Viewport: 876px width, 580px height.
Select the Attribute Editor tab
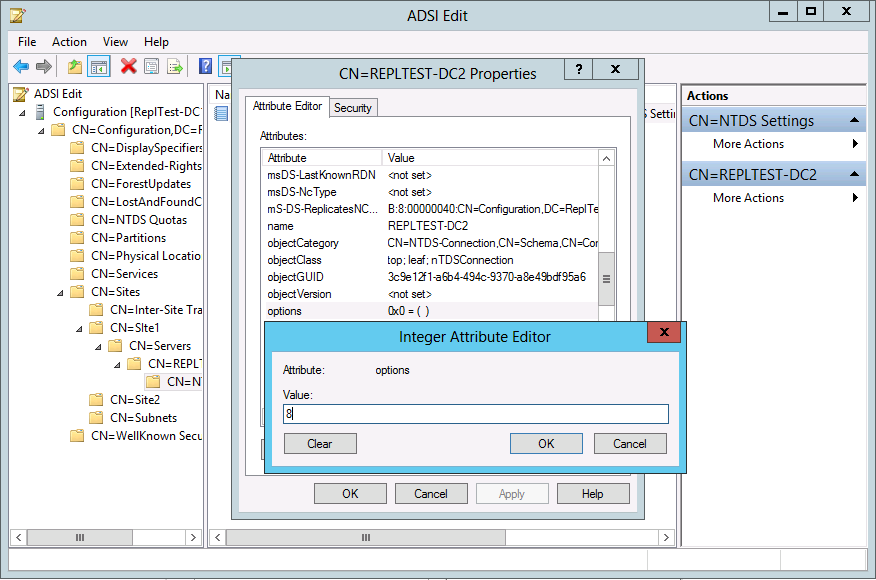point(287,106)
